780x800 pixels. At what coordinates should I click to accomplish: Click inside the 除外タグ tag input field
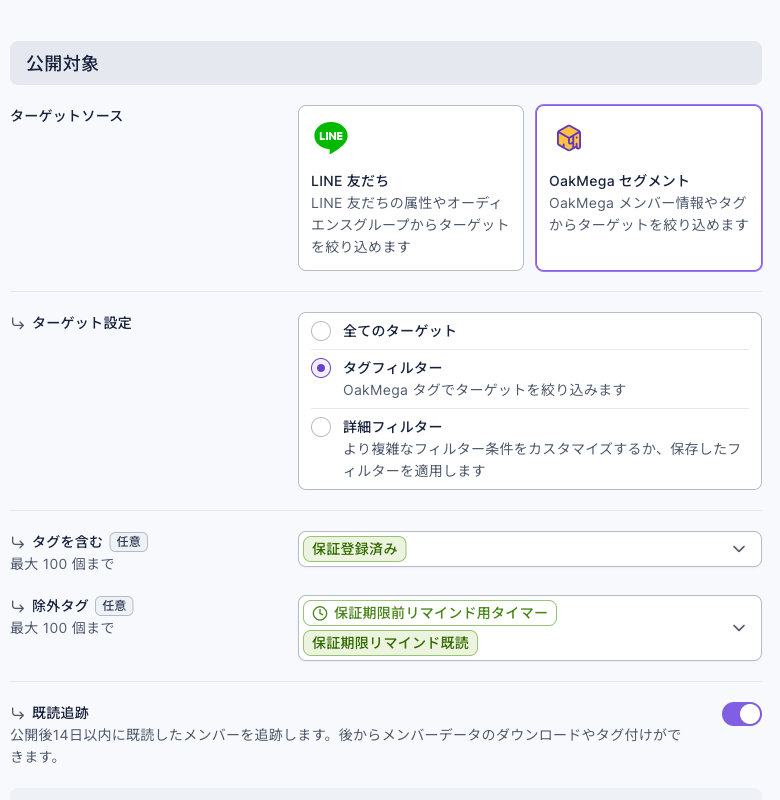(x=530, y=628)
